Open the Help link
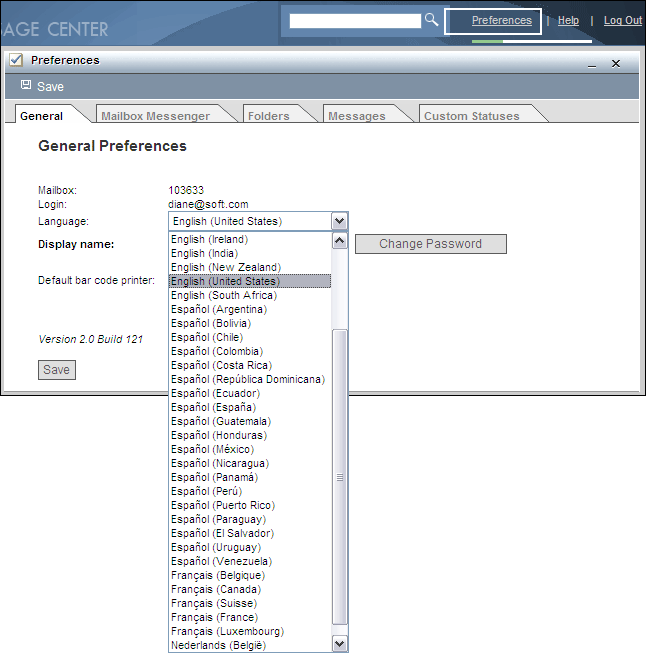Viewport: 646px width, 653px height. [568, 21]
